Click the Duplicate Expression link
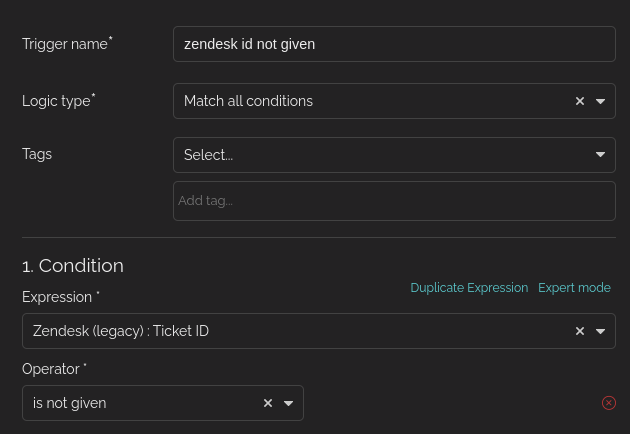 469,288
